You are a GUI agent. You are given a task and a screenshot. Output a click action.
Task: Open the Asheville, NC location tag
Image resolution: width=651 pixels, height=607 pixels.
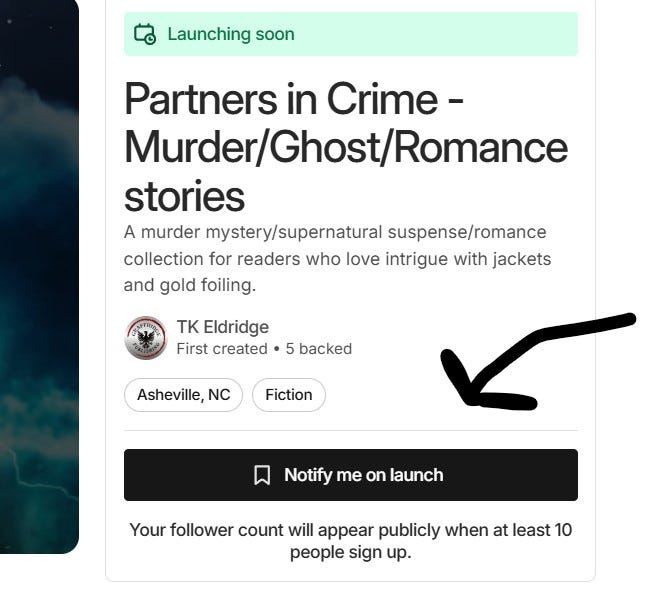coord(184,395)
